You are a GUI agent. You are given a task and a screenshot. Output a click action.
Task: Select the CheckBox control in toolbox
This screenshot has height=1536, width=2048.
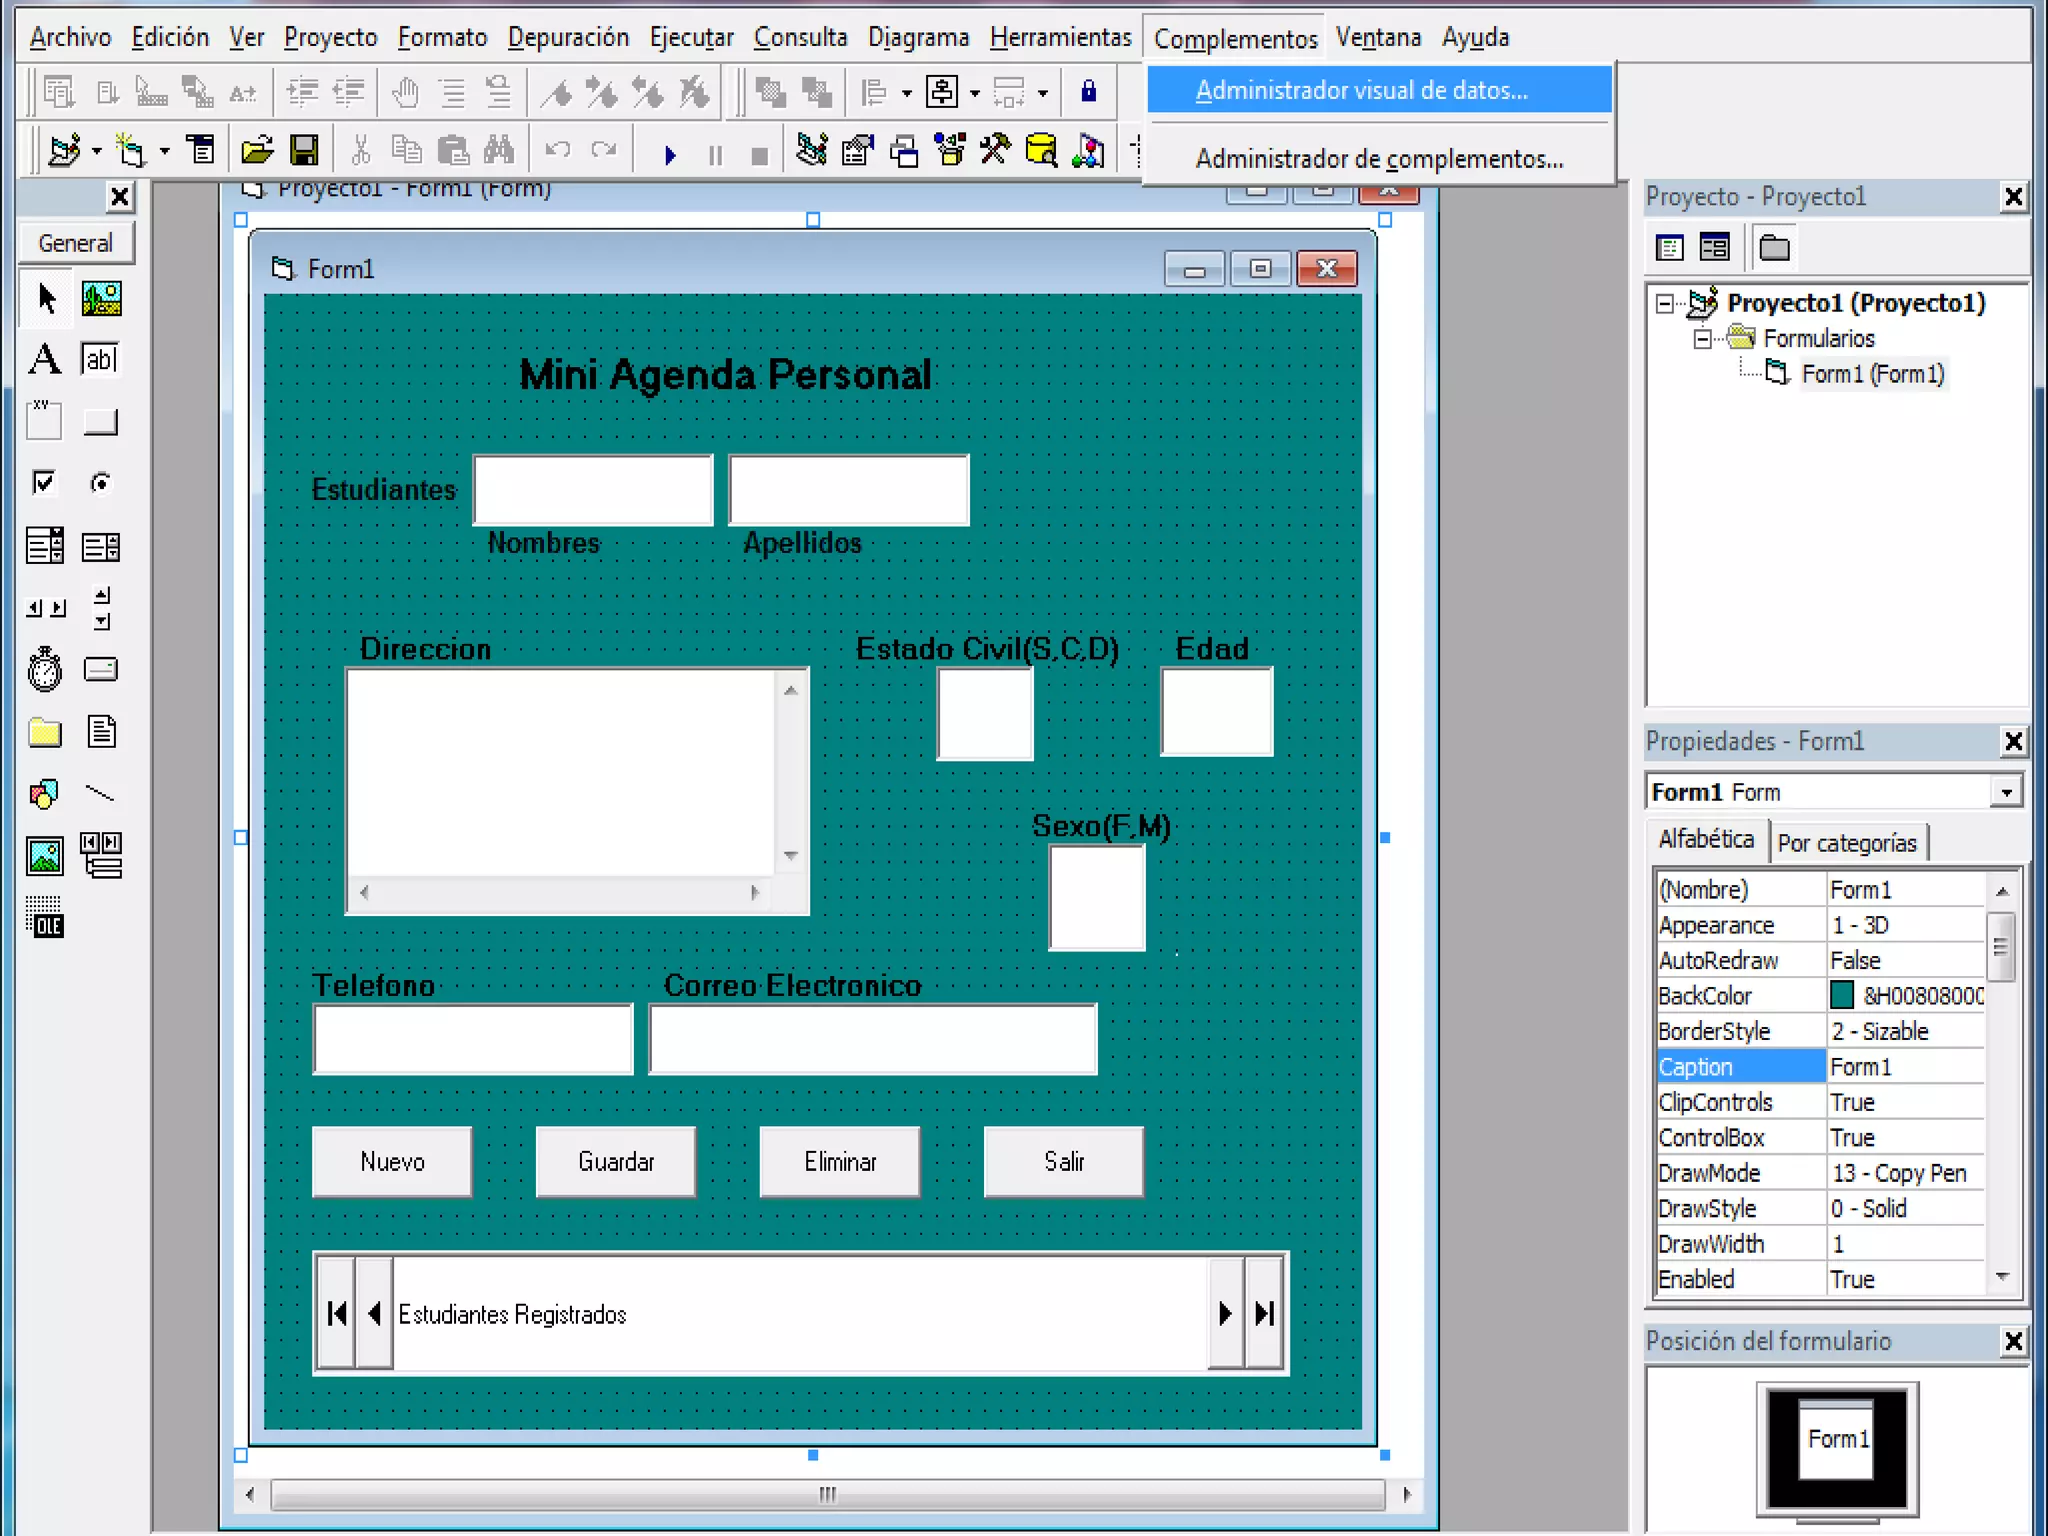pos(44,483)
